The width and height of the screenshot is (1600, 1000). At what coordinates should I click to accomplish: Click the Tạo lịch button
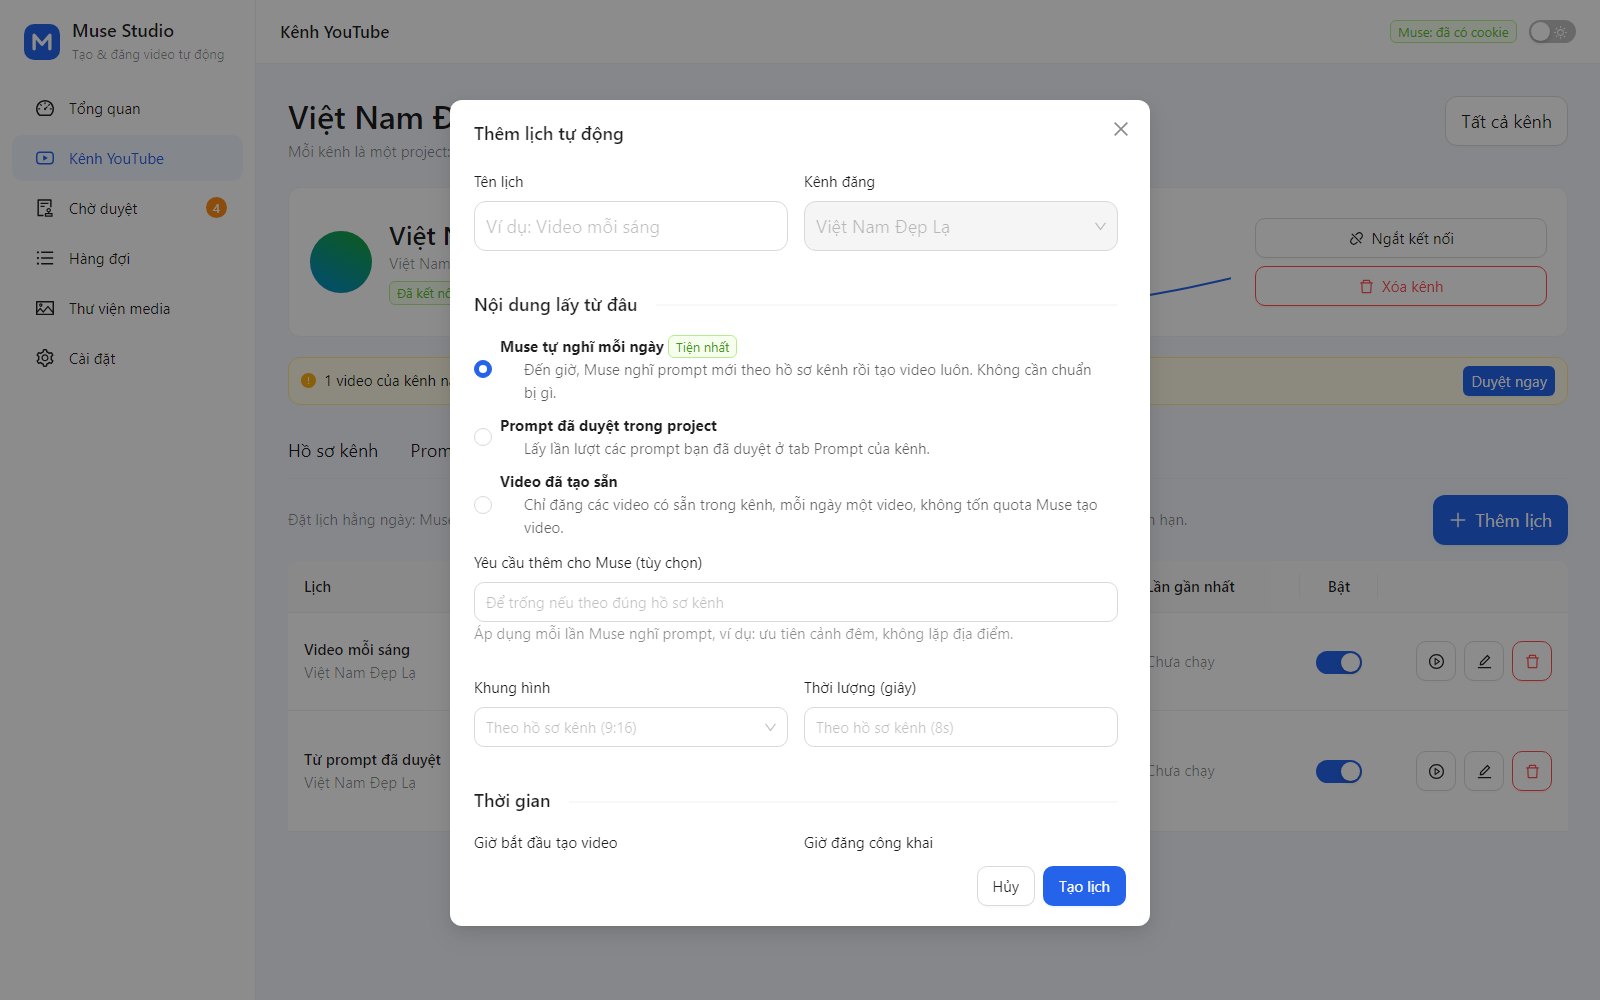pos(1084,886)
